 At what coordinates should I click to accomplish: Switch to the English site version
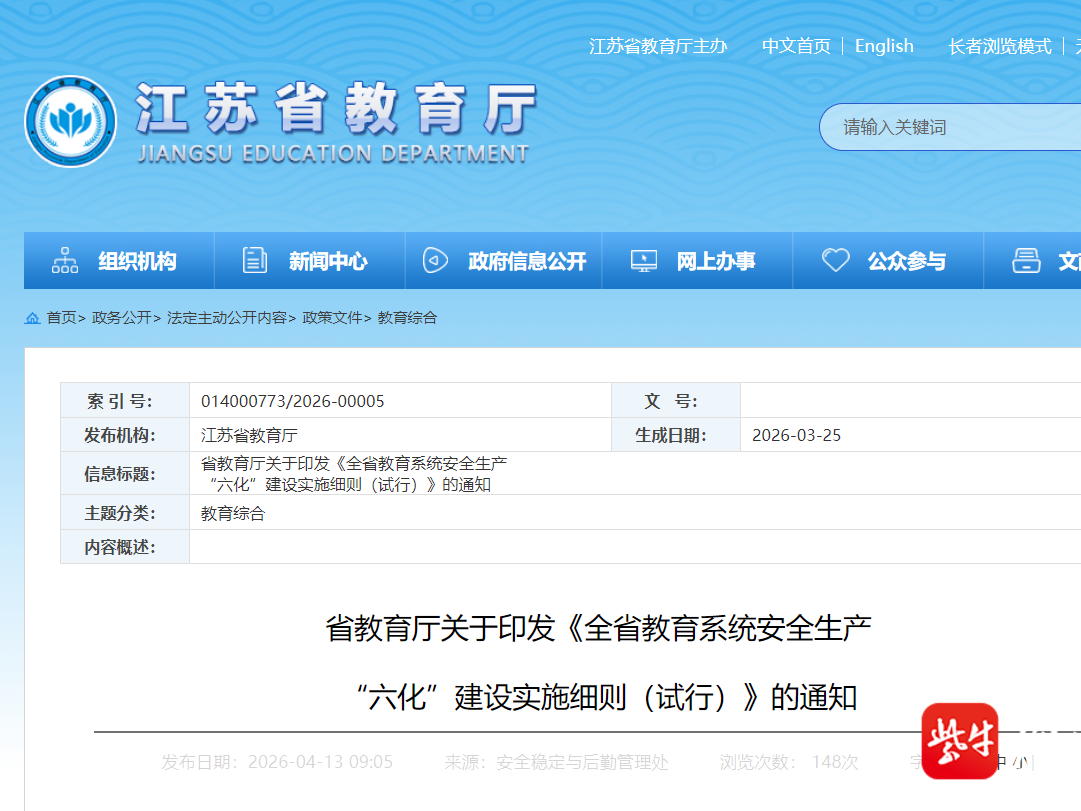pyautogui.click(x=884, y=46)
